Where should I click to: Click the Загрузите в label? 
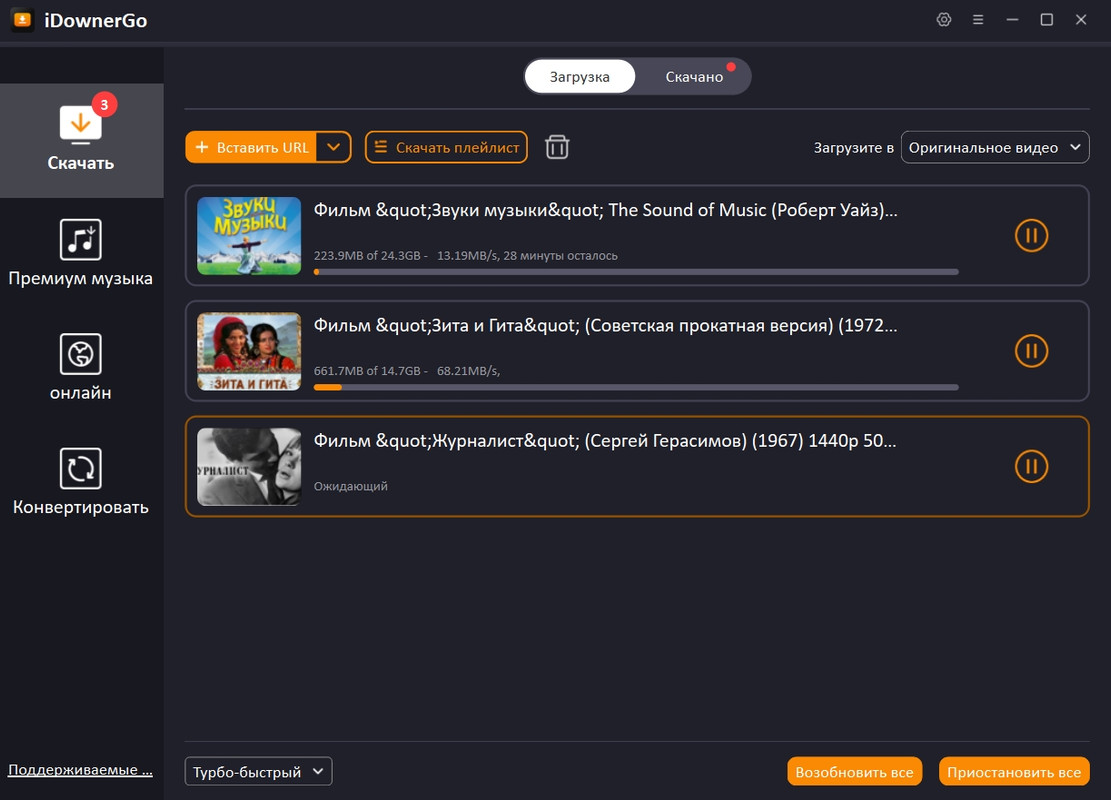[x=853, y=148]
